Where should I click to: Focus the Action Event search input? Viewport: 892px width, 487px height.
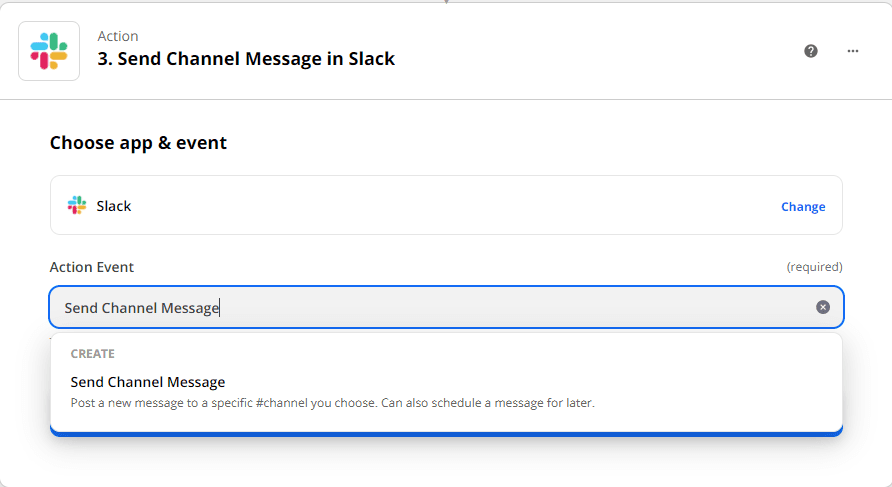[430, 308]
